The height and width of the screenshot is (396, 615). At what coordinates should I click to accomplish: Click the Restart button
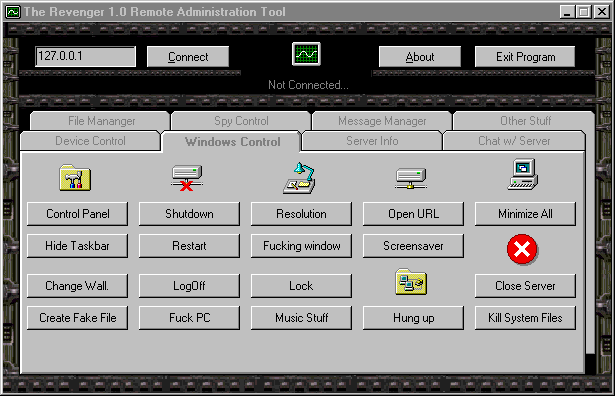coord(189,246)
